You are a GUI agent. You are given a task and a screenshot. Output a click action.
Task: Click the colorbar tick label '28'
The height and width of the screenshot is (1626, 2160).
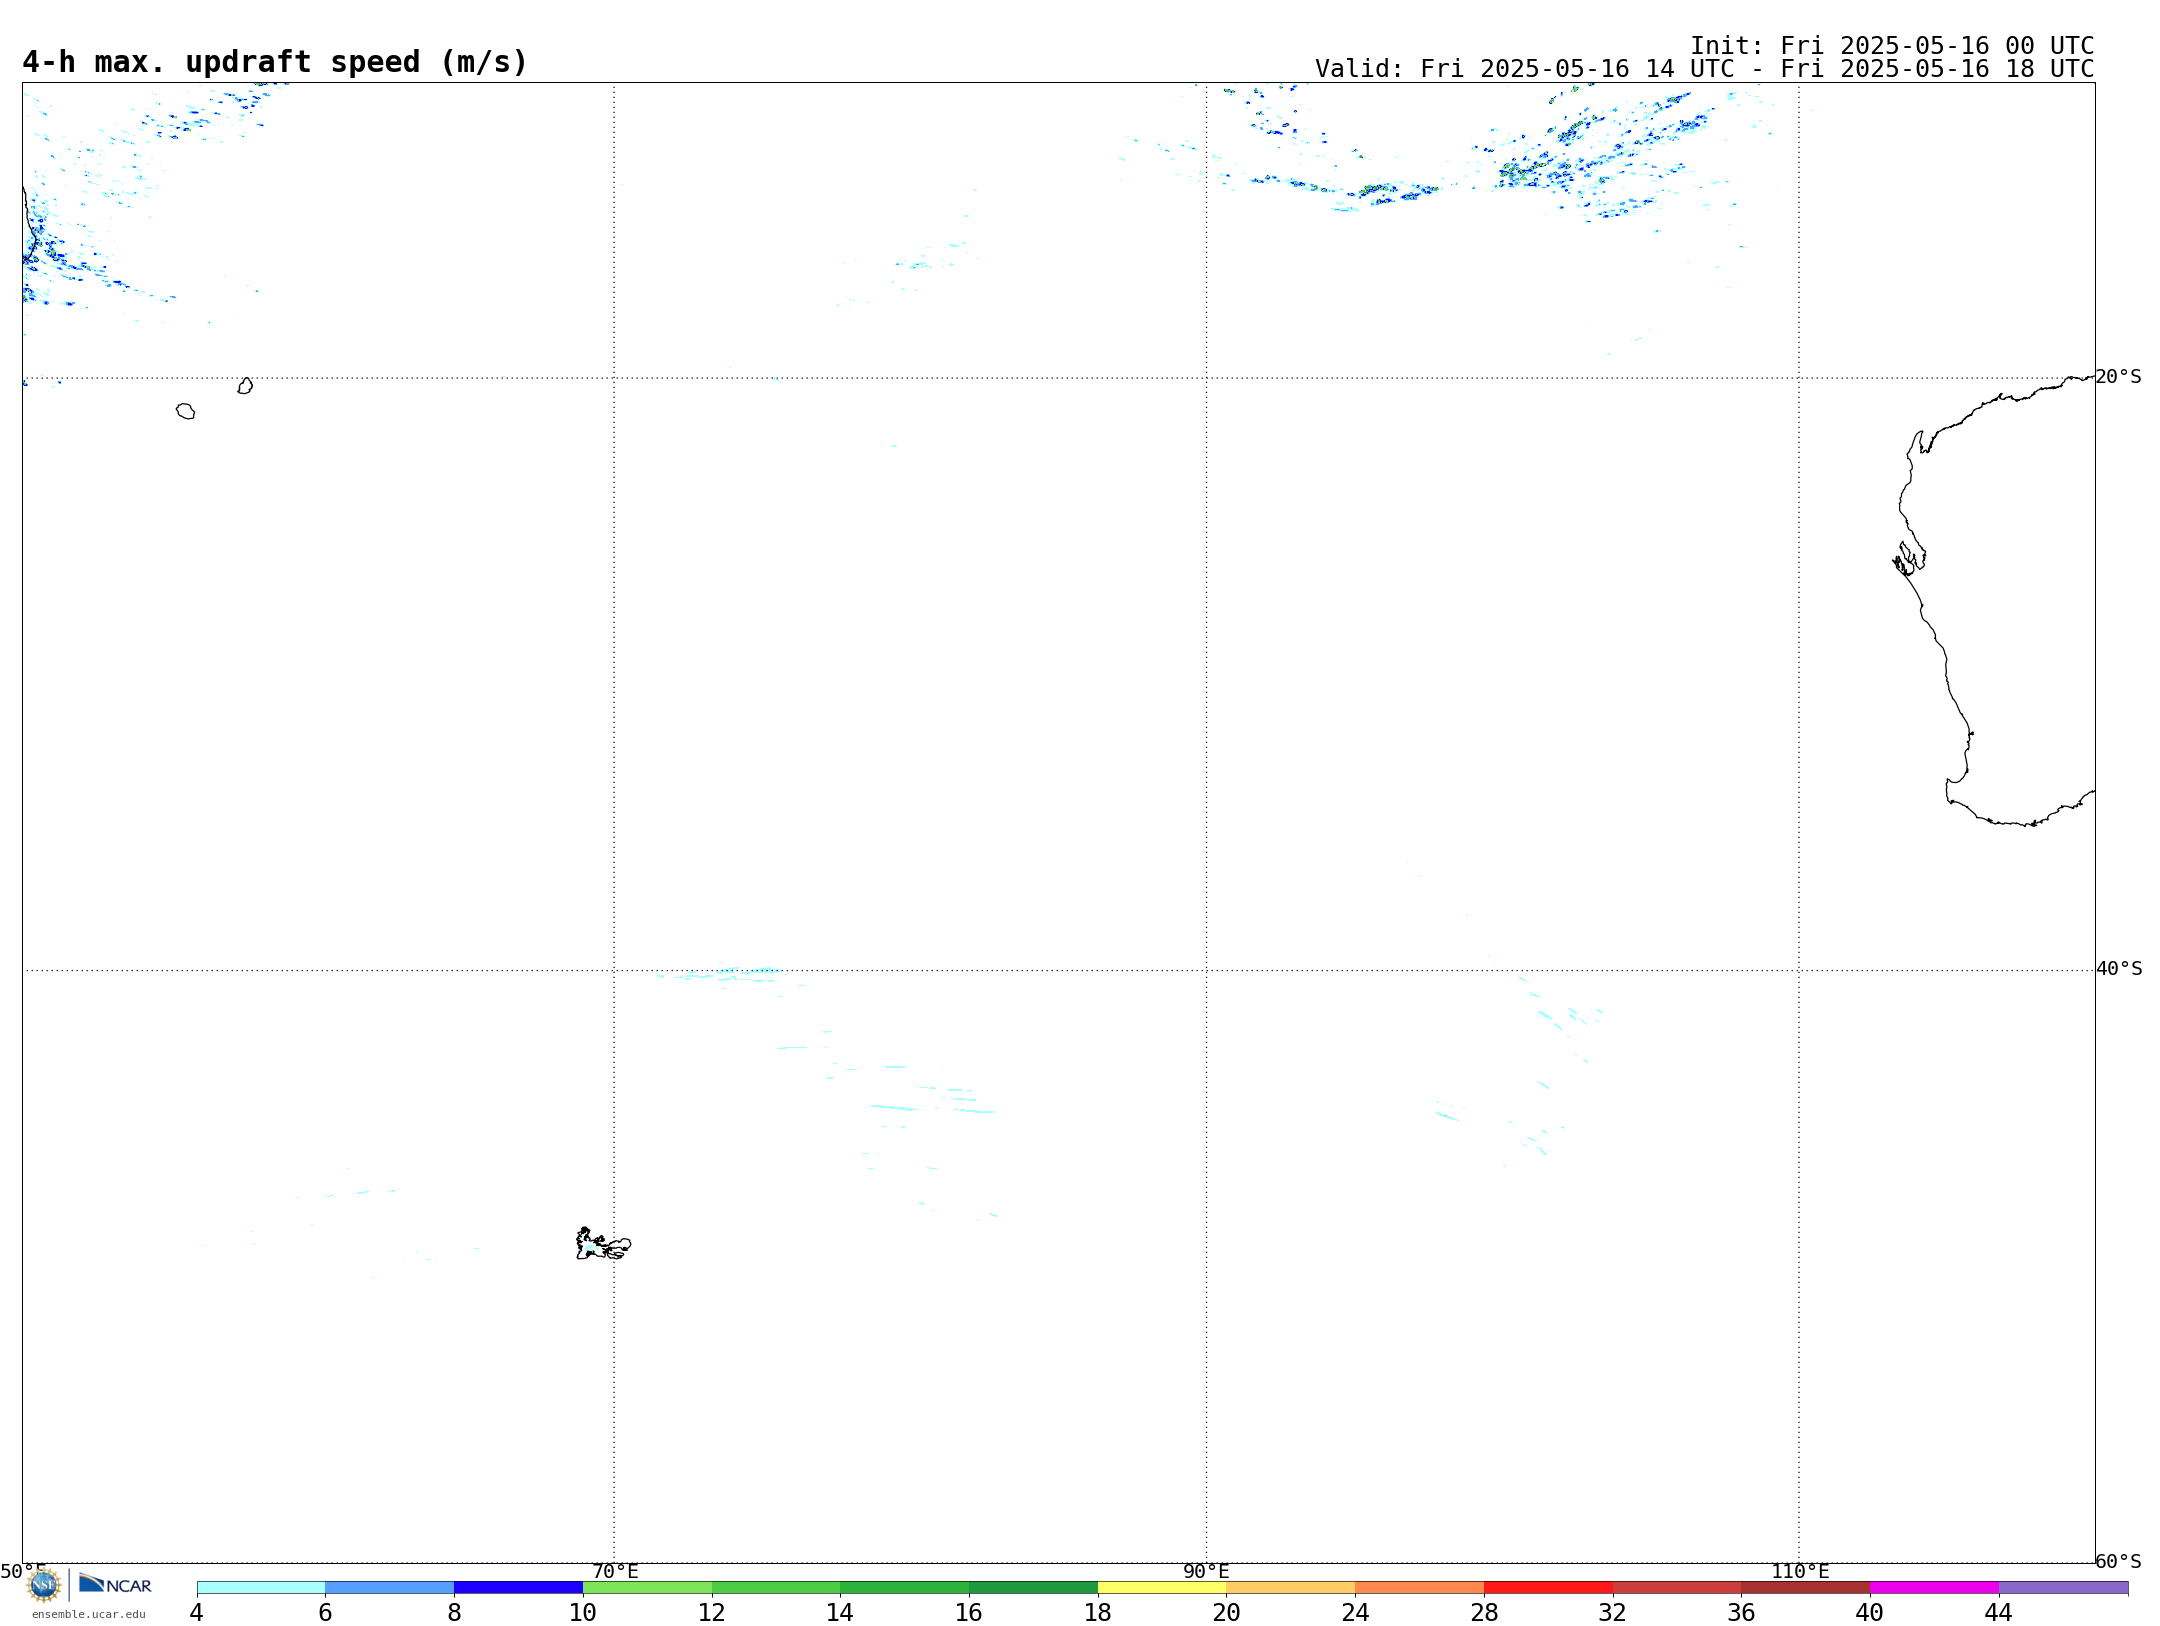pyautogui.click(x=1484, y=1613)
